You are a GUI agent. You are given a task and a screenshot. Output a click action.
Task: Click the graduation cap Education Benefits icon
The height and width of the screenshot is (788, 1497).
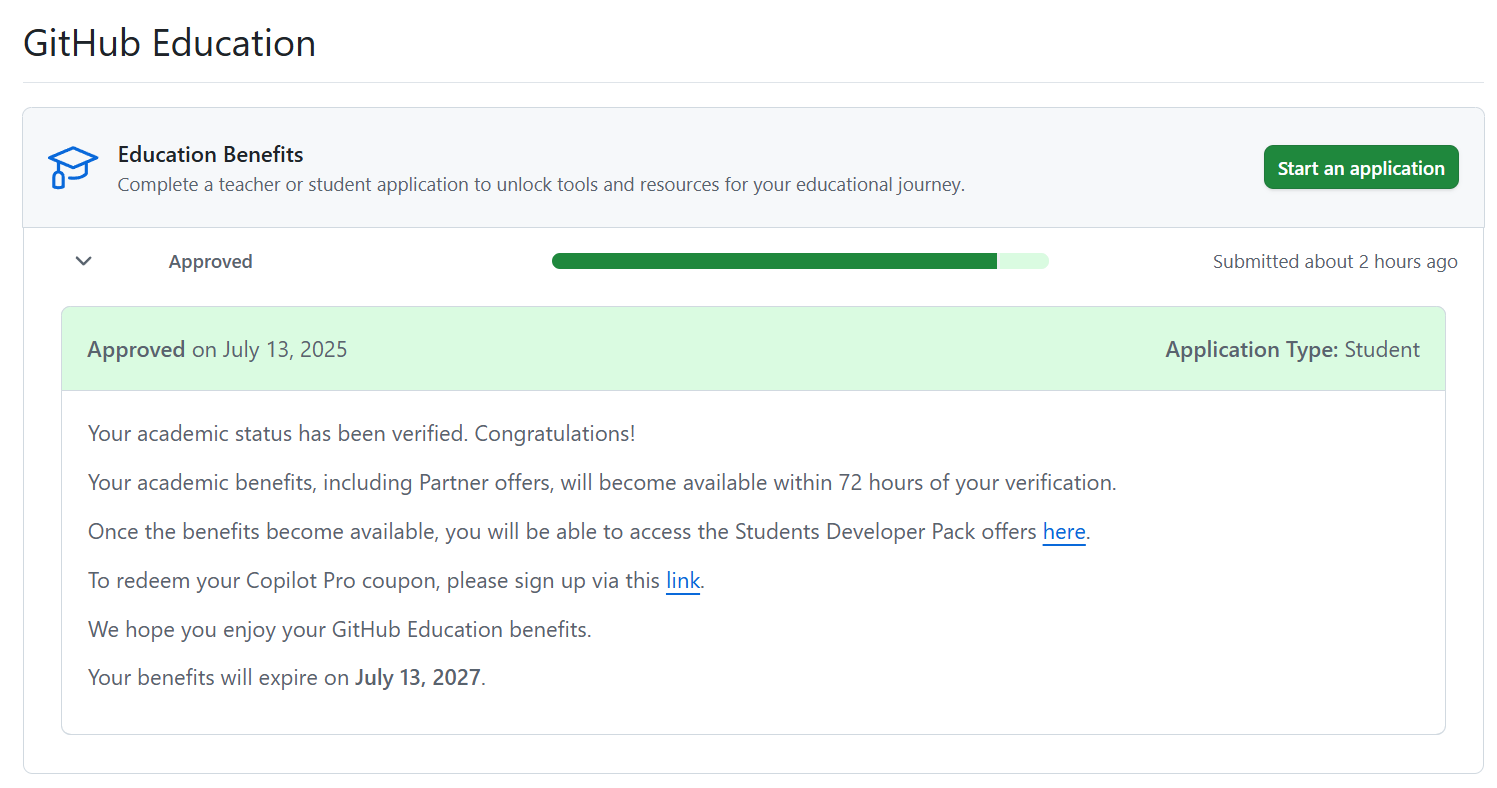tap(73, 167)
